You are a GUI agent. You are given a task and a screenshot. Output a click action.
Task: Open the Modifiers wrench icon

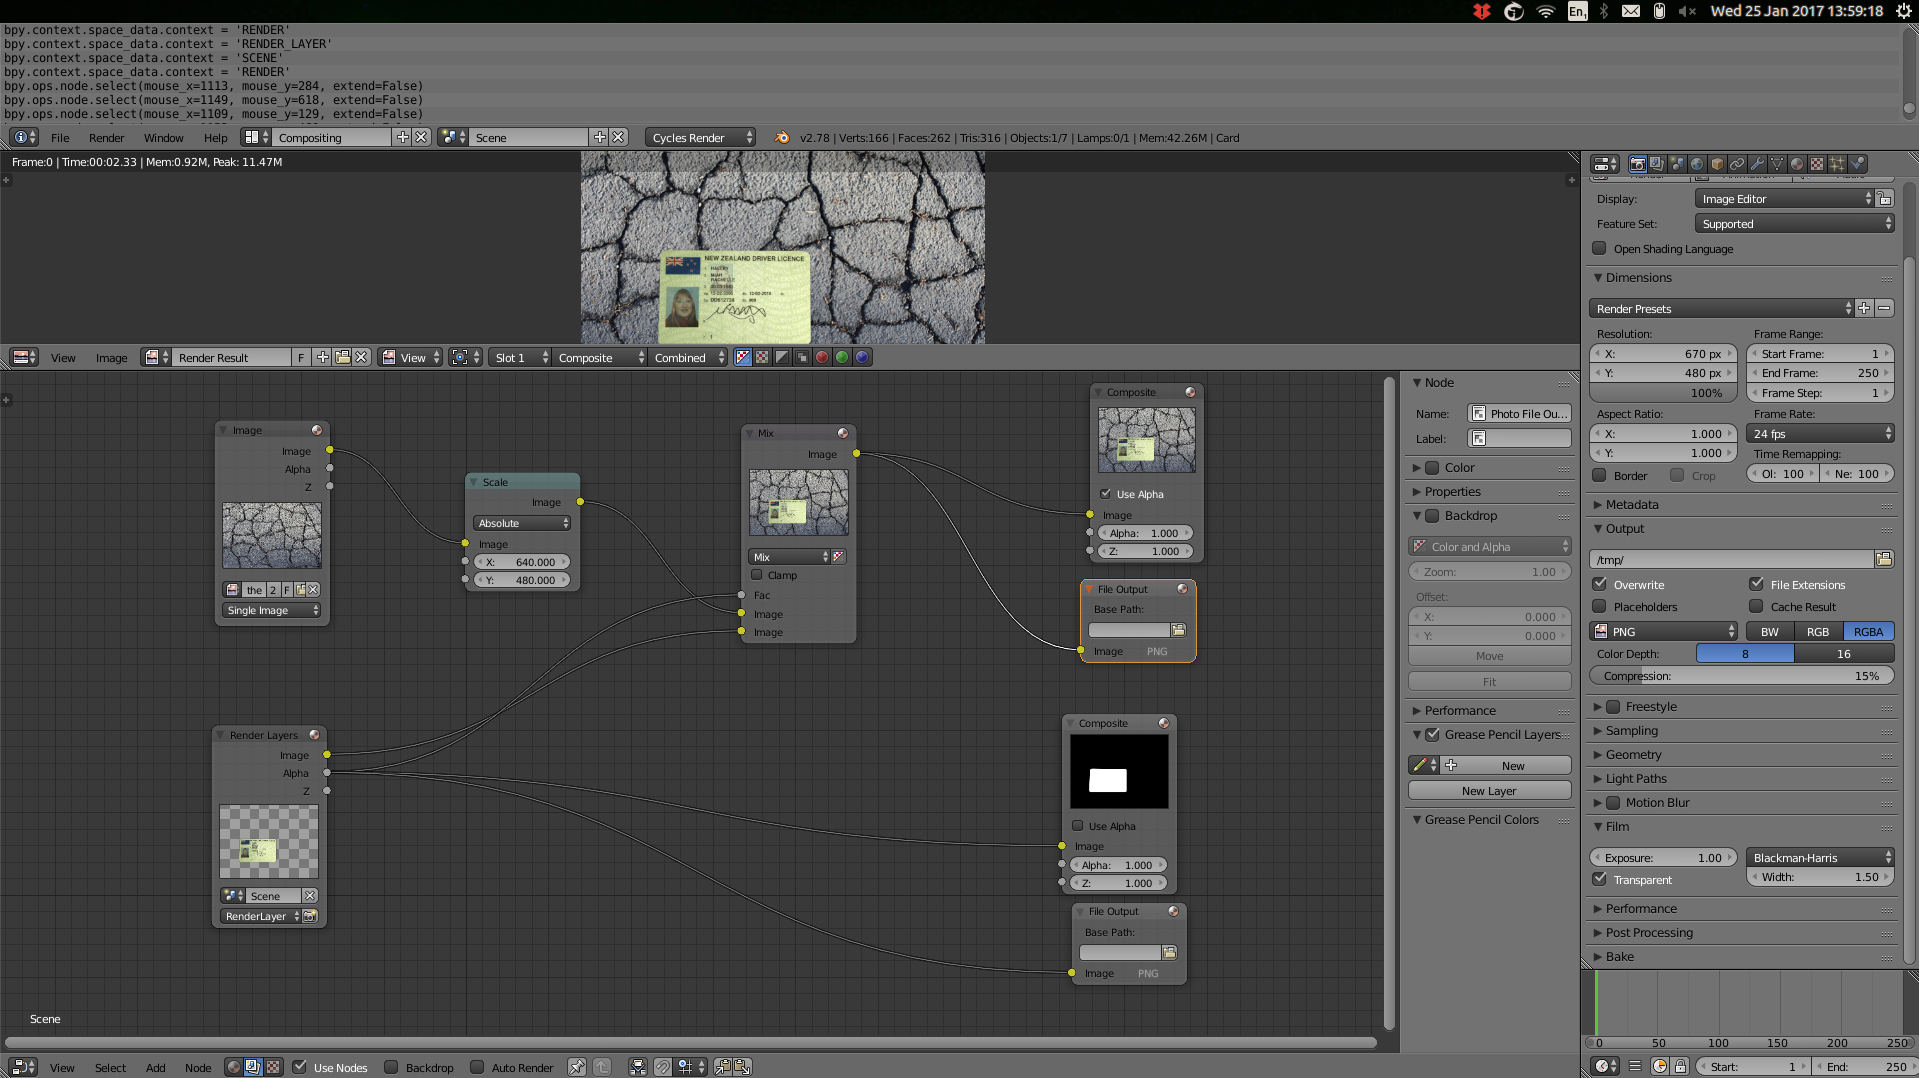pos(1757,164)
